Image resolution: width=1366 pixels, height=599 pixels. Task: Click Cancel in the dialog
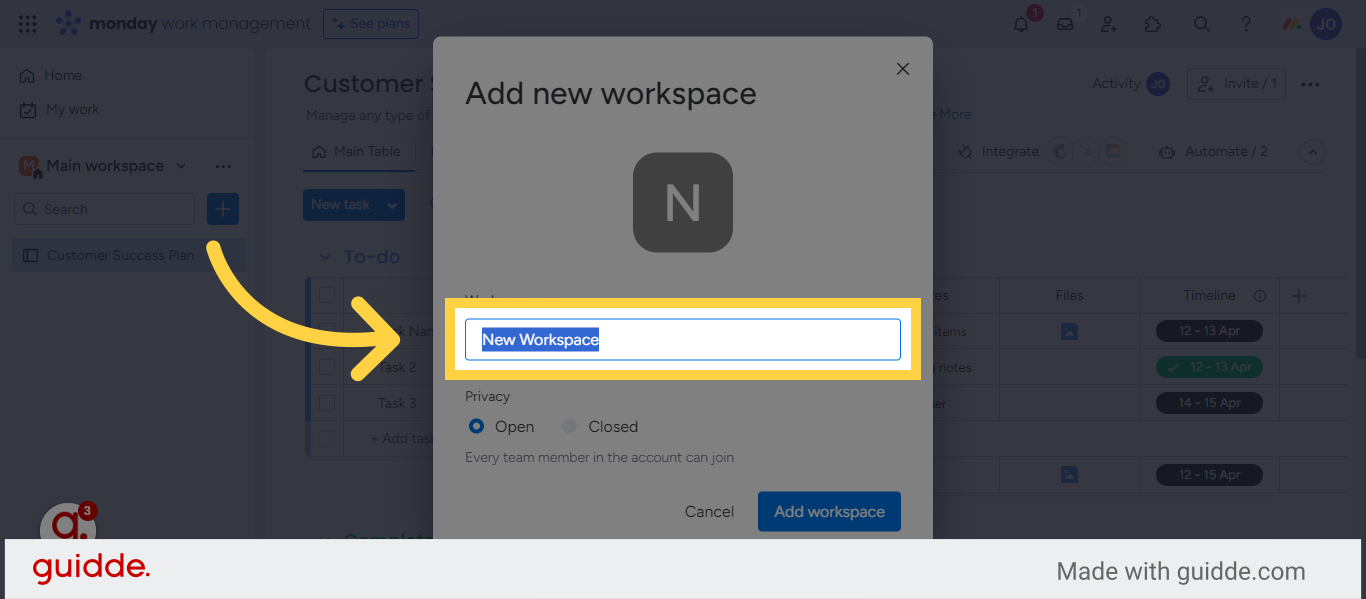click(x=709, y=511)
